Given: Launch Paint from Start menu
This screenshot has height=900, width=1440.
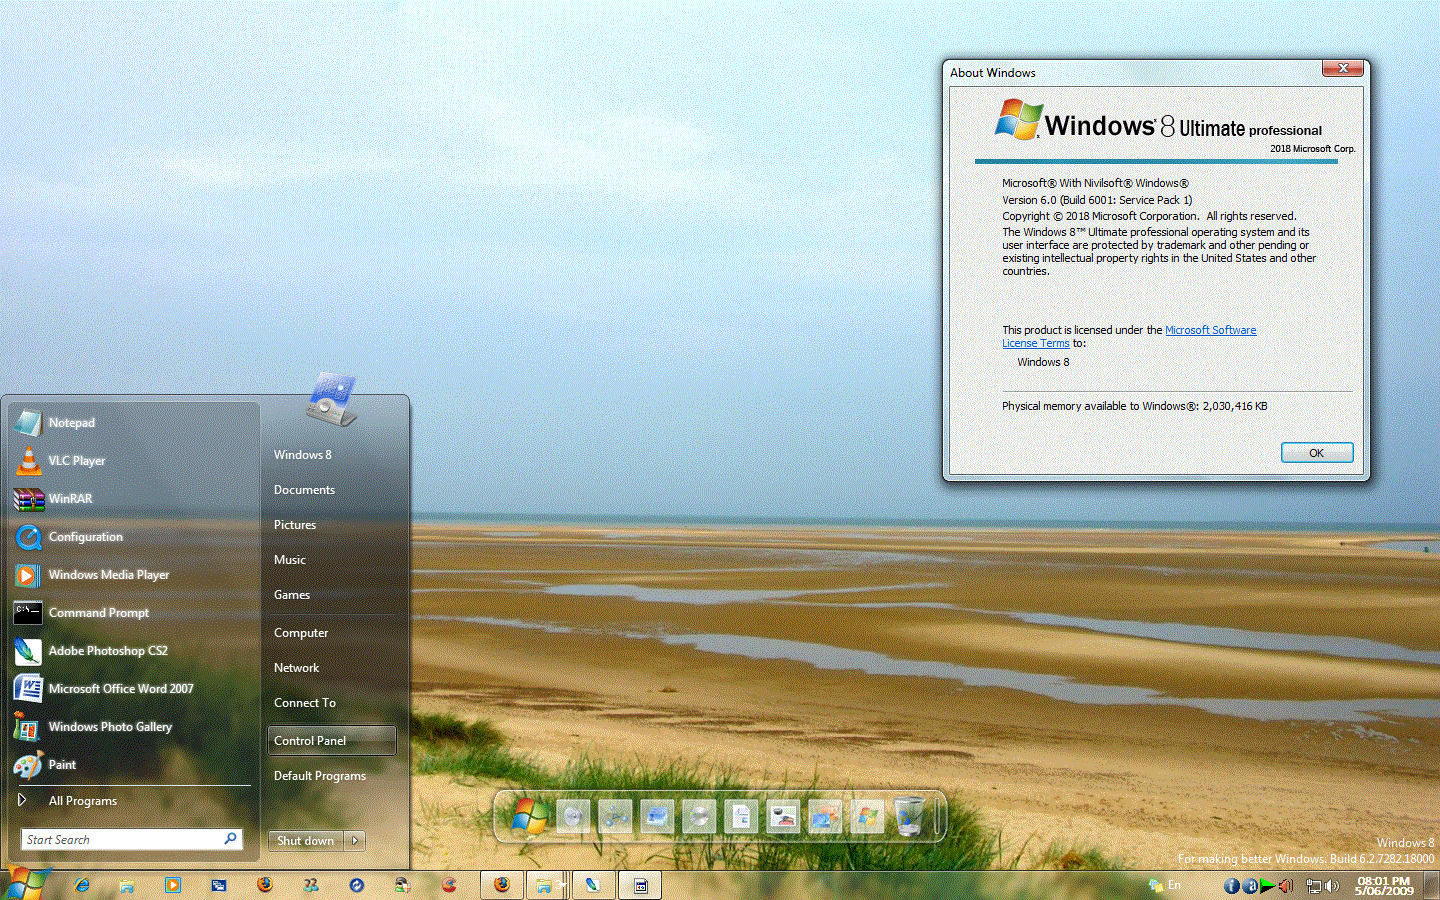Looking at the screenshot, I should point(133,765).
